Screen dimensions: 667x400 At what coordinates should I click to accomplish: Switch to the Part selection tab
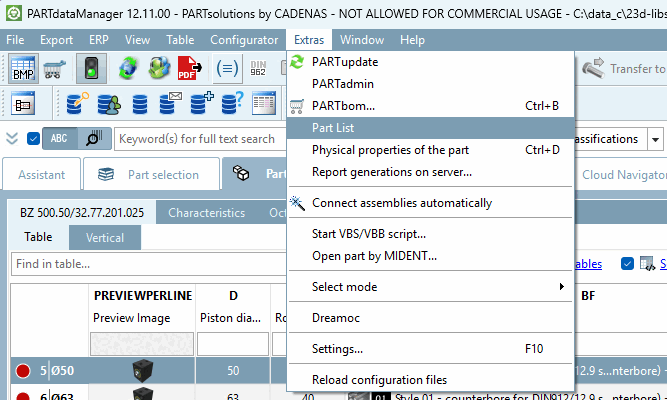point(151,174)
